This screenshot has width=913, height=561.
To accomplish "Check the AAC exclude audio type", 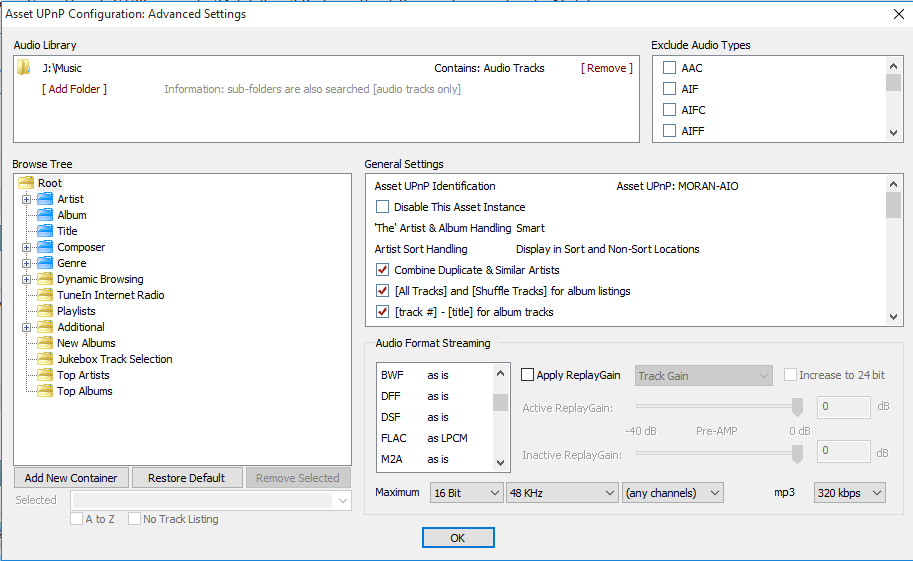I will pos(670,68).
